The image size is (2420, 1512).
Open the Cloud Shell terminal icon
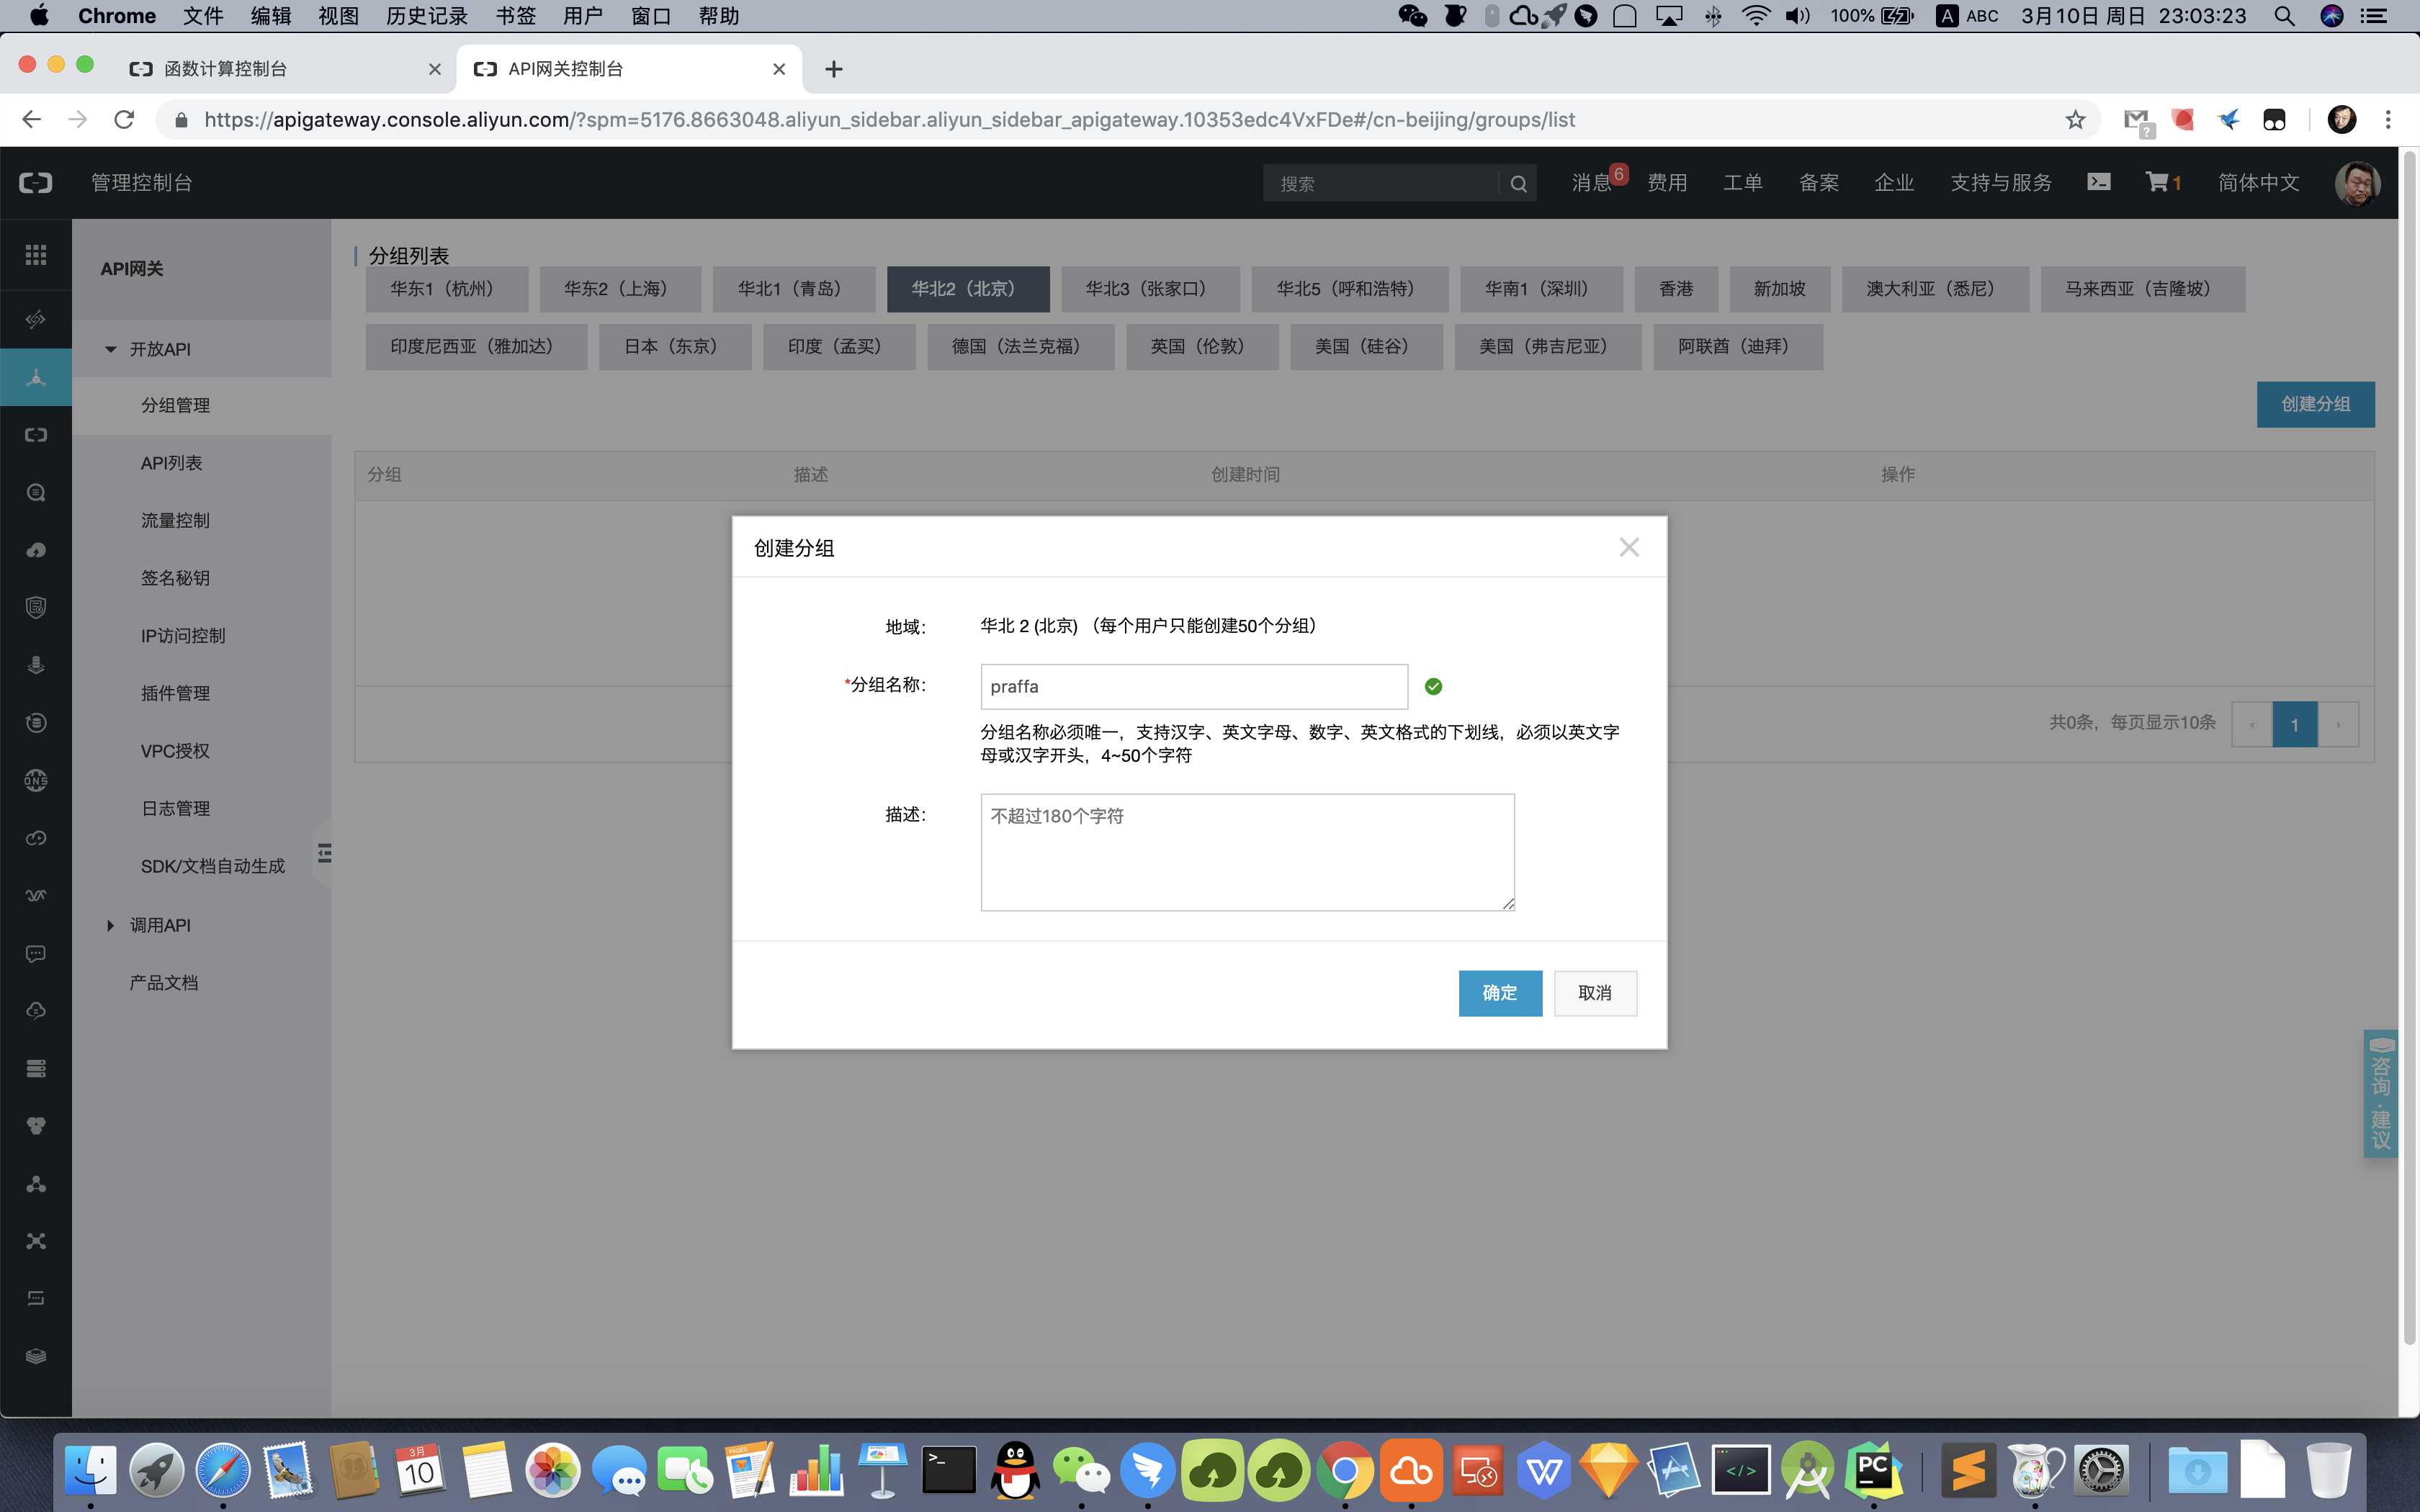(2098, 182)
